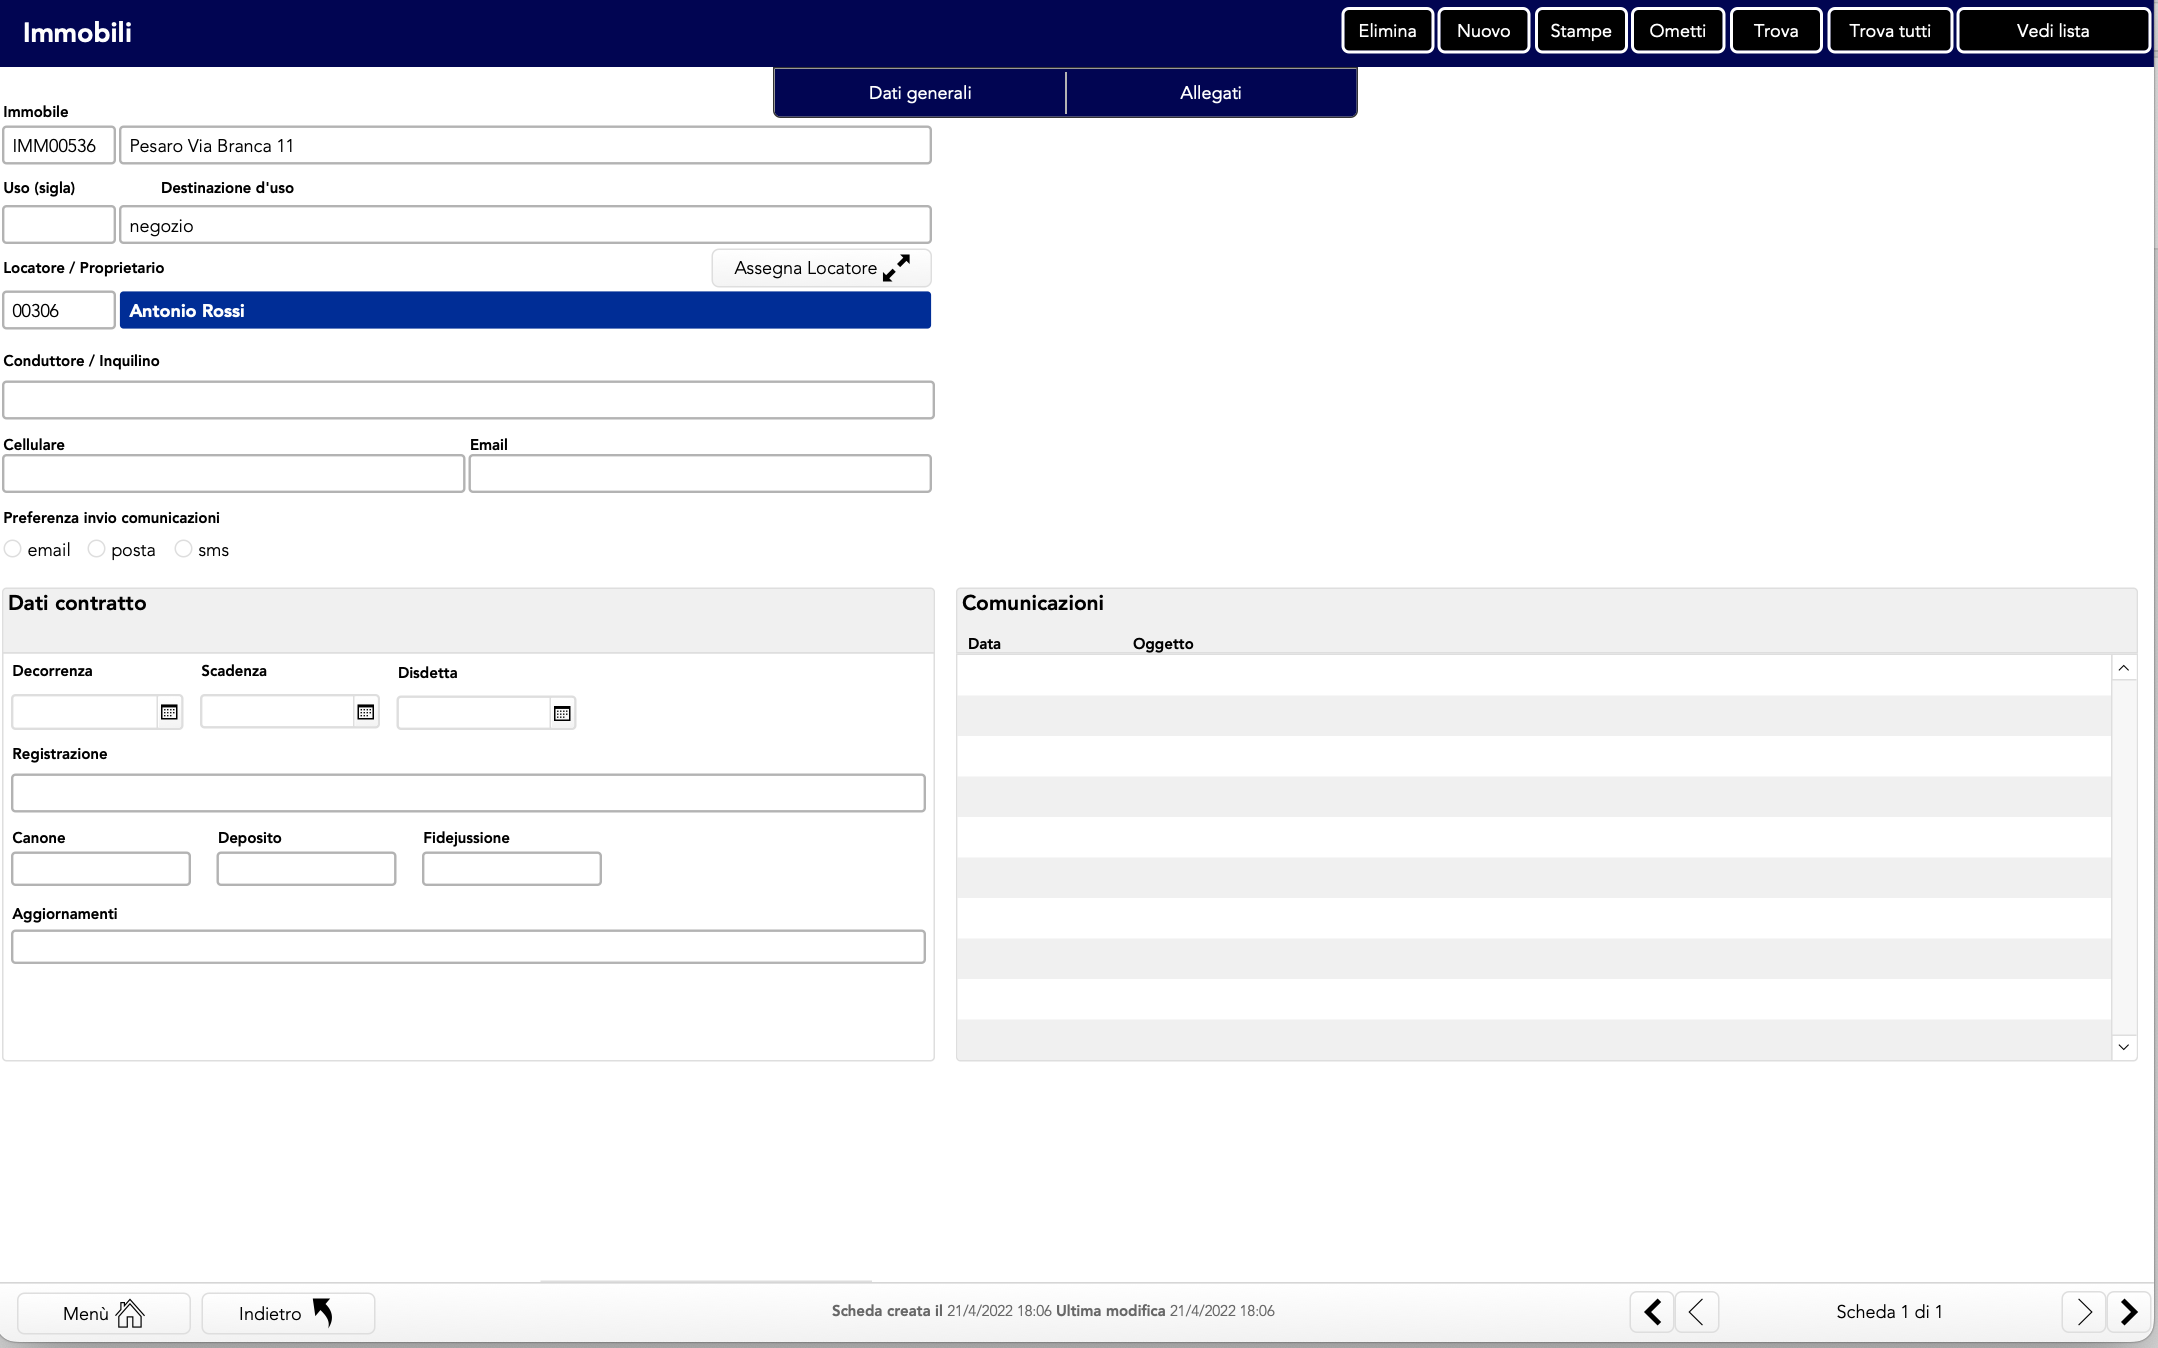Open the Scadenza calendar picker icon

coord(365,712)
